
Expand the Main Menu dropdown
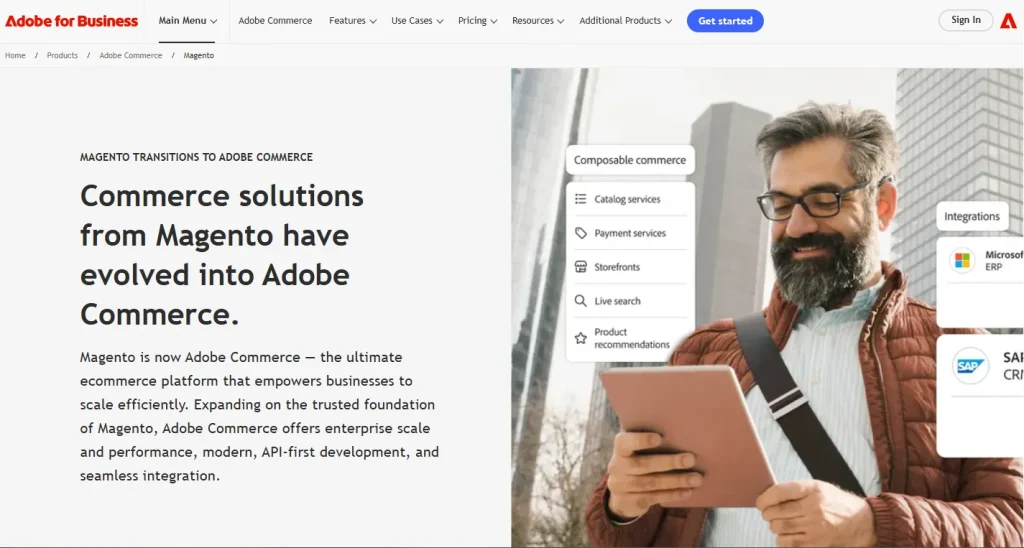click(x=187, y=21)
